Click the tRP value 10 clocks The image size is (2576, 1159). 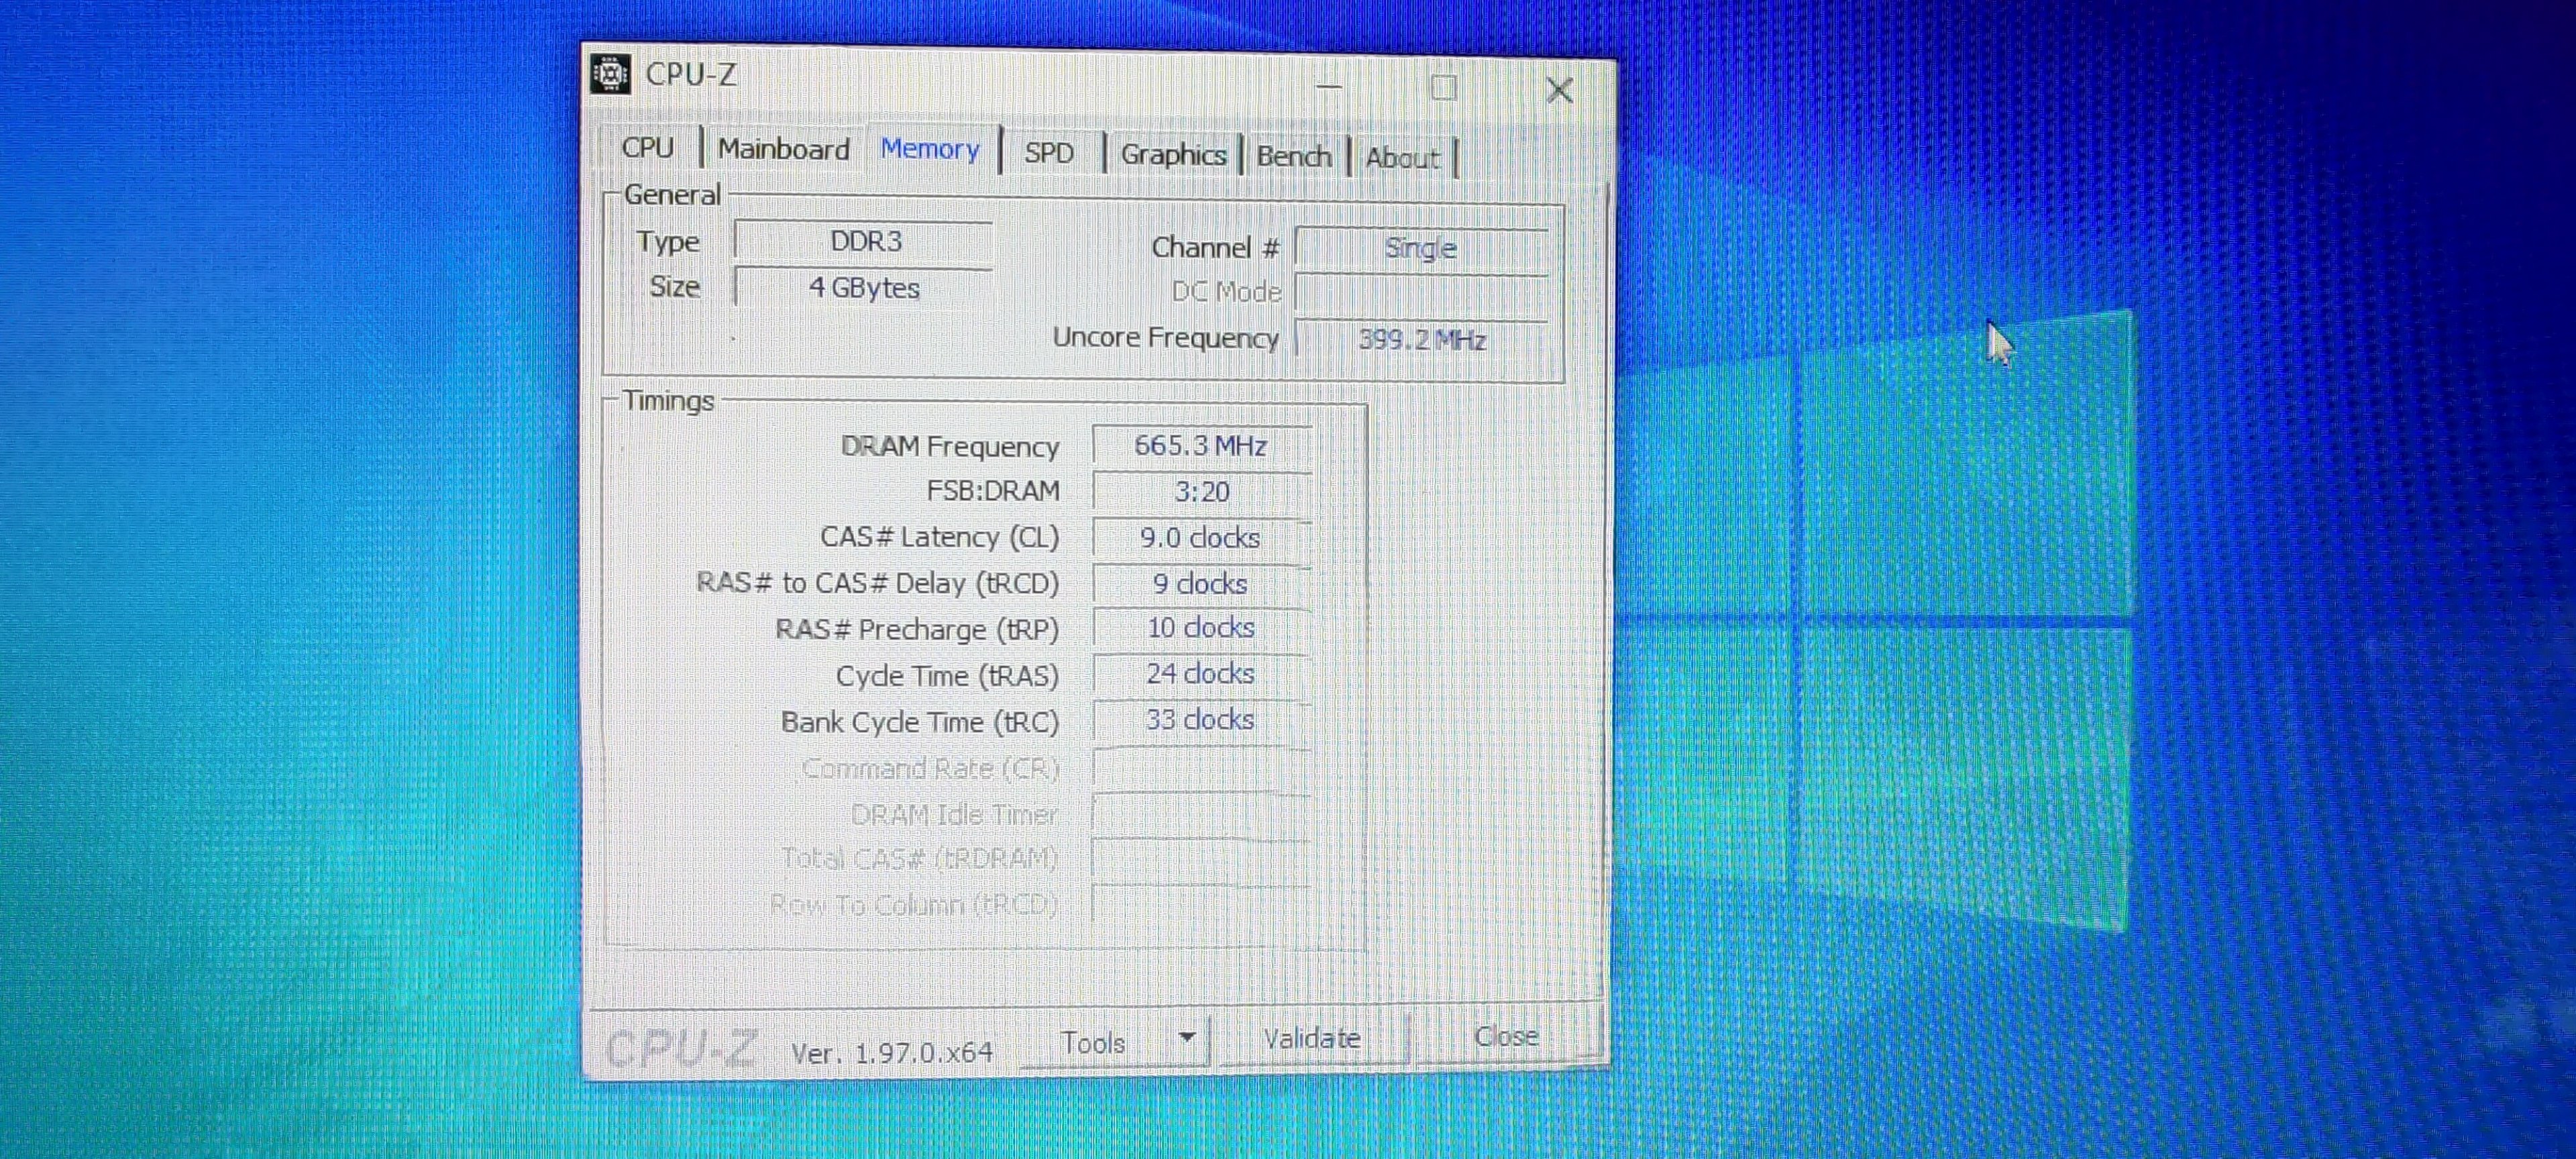pyautogui.click(x=1201, y=628)
